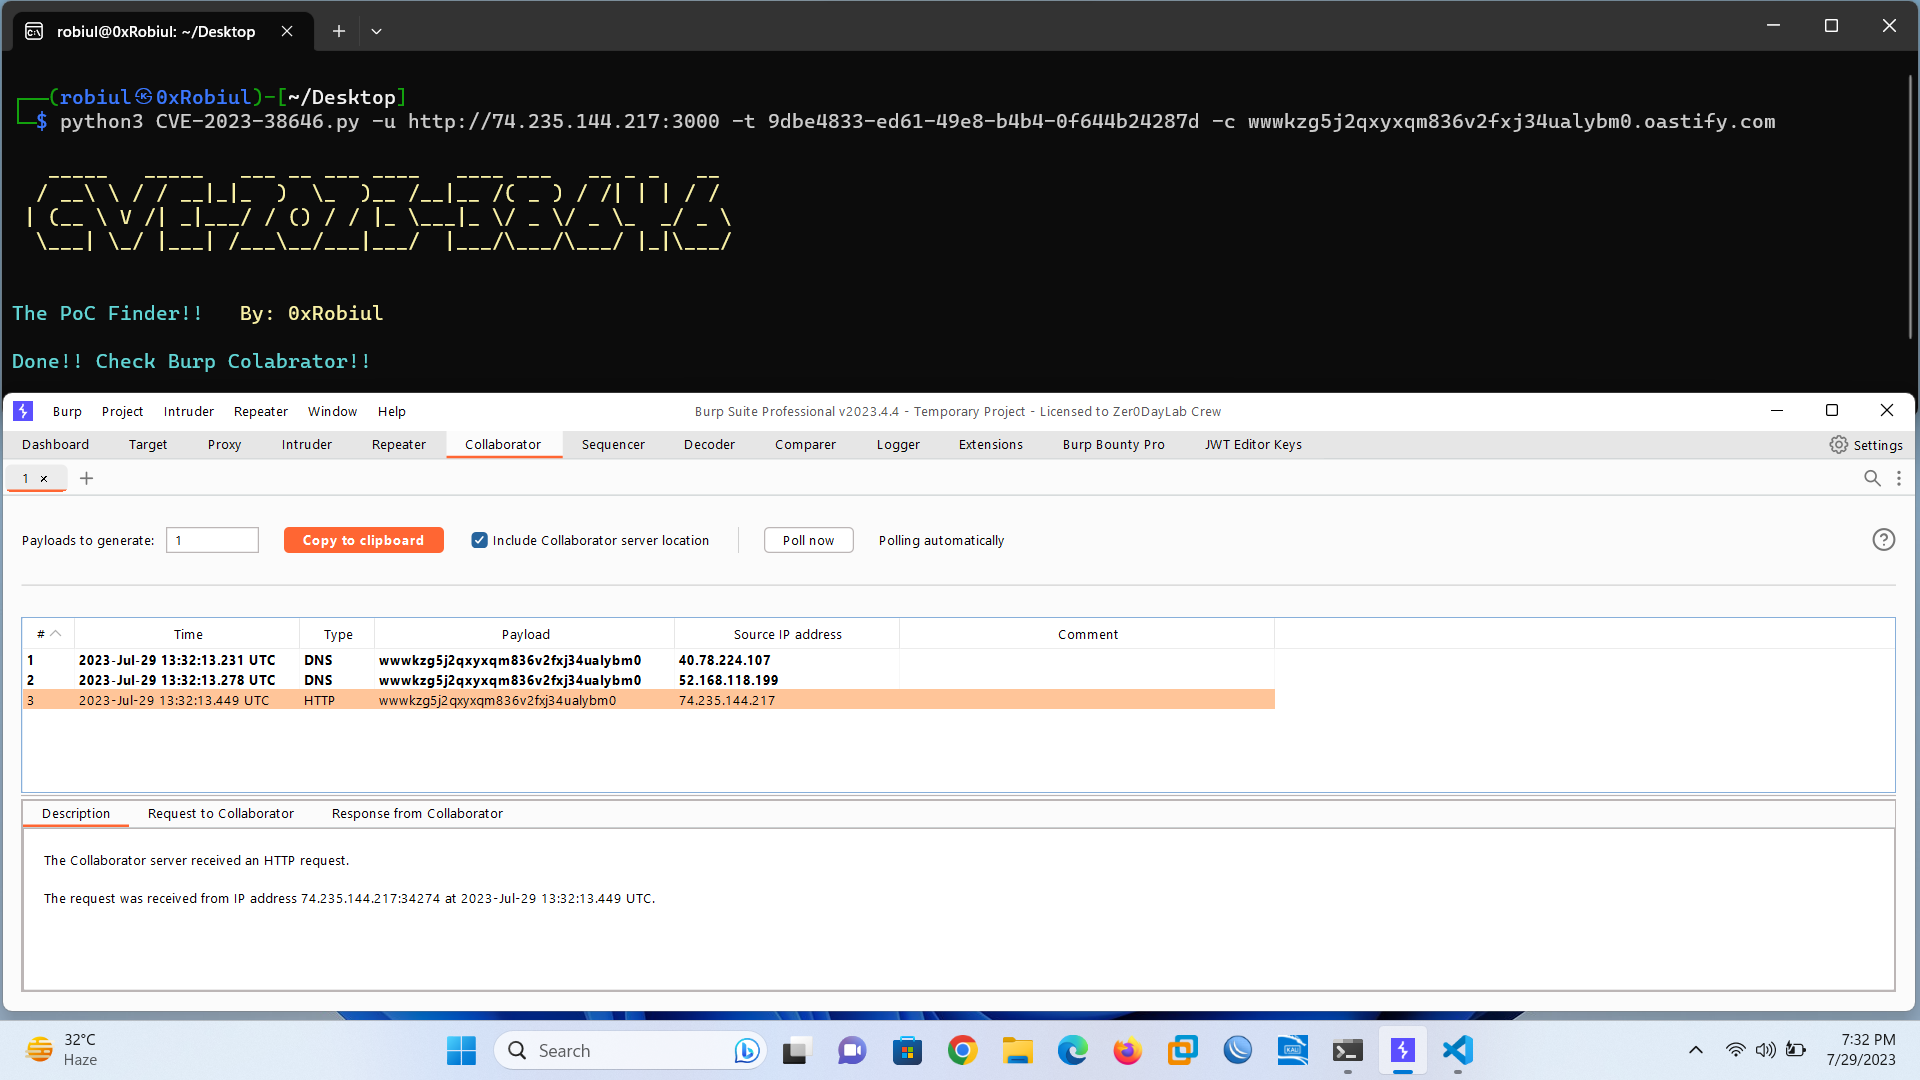Open the volume control in system tray
The image size is (1920, 1080).
click(1765, 1050)
